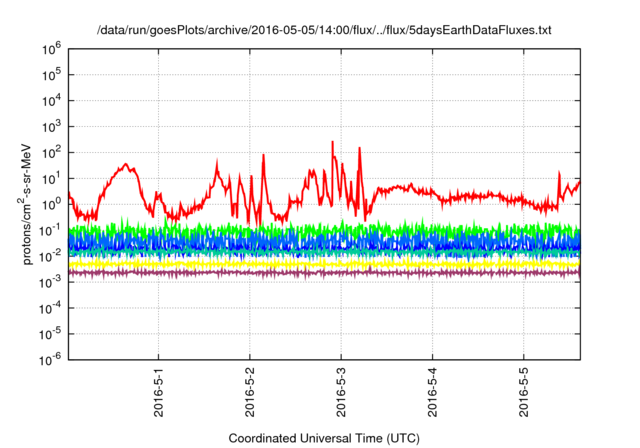Click the 10^-1 y-axis tick label

pyautogui.click(x=51, y=230)
